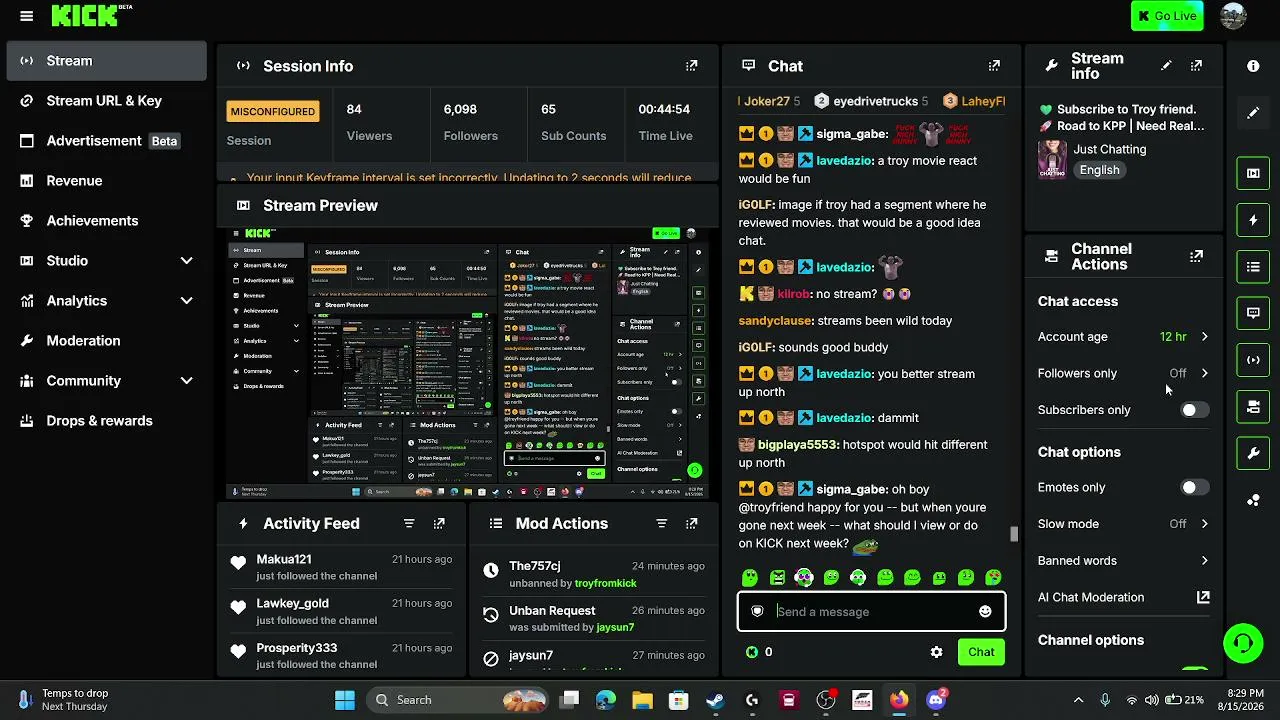Toggle Stream Preview widget in right rail
This screenshot has height=720, width=1280.
[x=1253, y=173]
